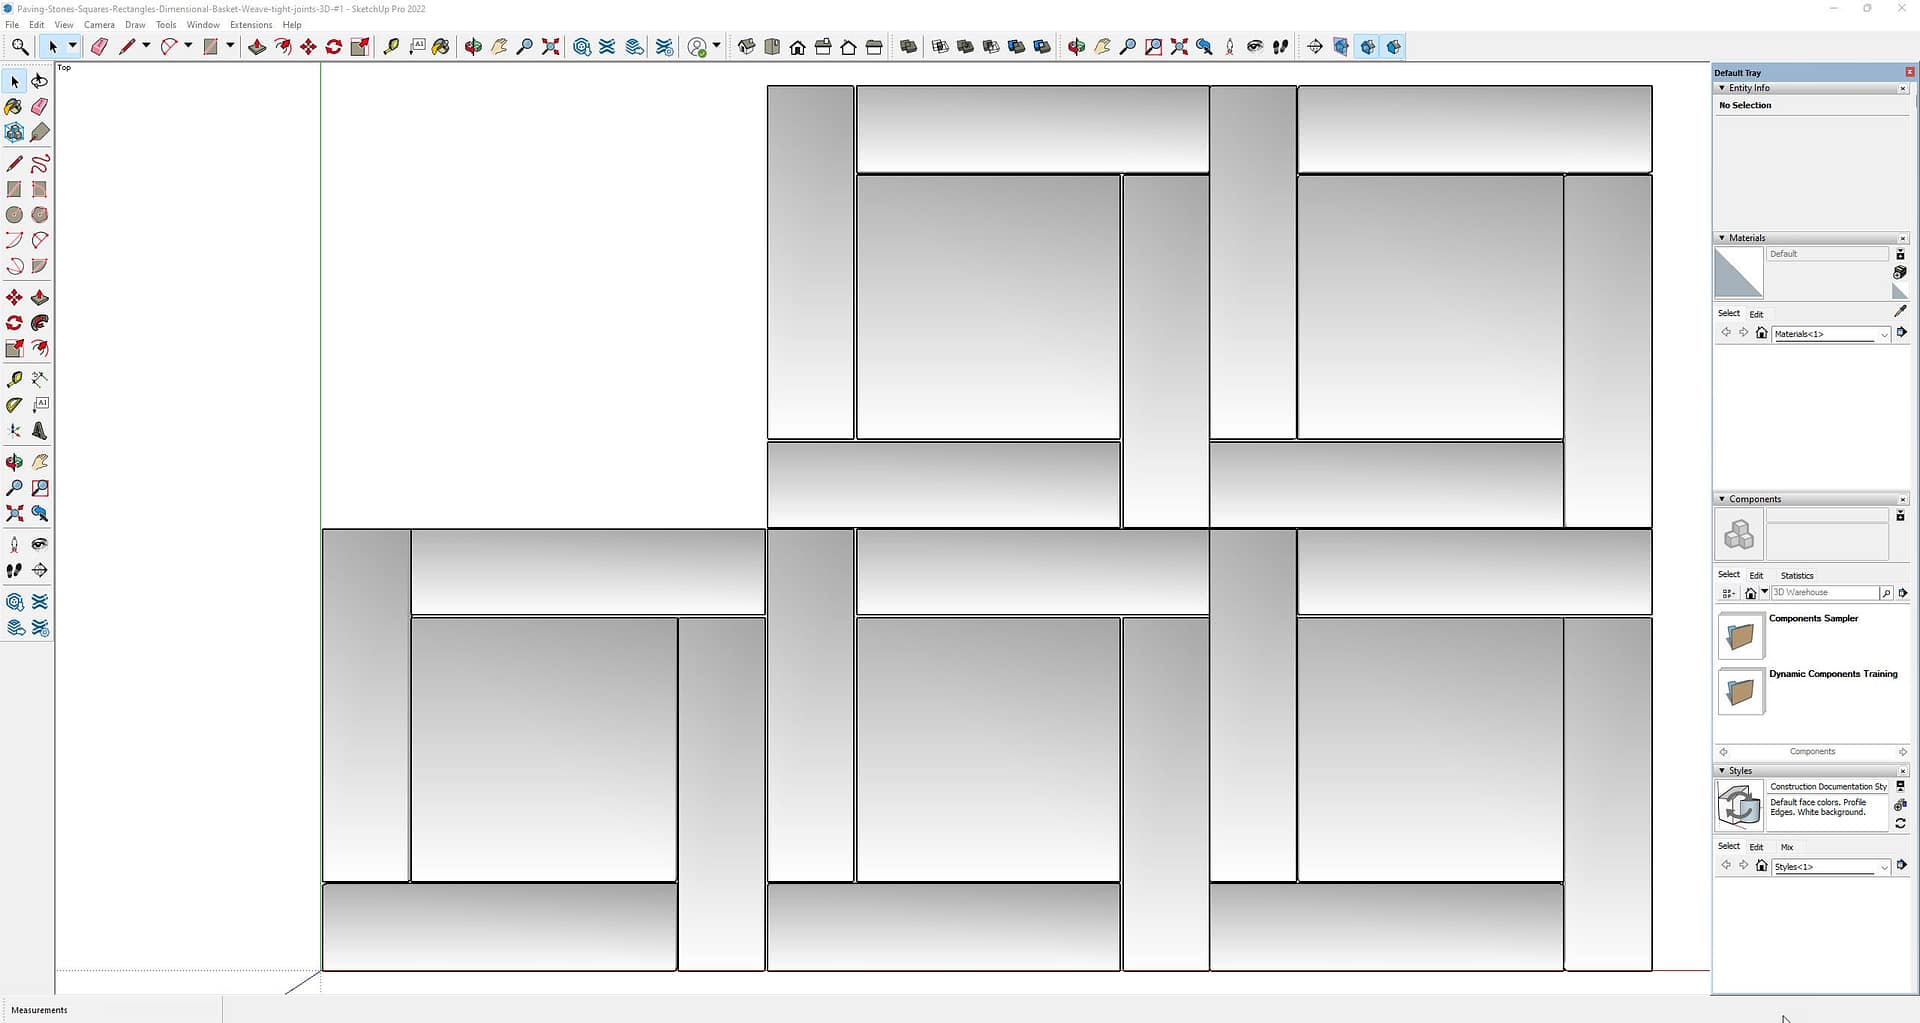Select the Position Camera tool
Viewport: 1920px width, 1023px height.
click(x=14, y=545)
